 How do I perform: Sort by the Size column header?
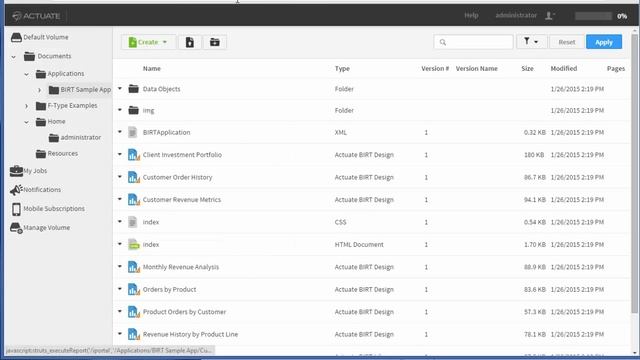click(x=527, y=69)
